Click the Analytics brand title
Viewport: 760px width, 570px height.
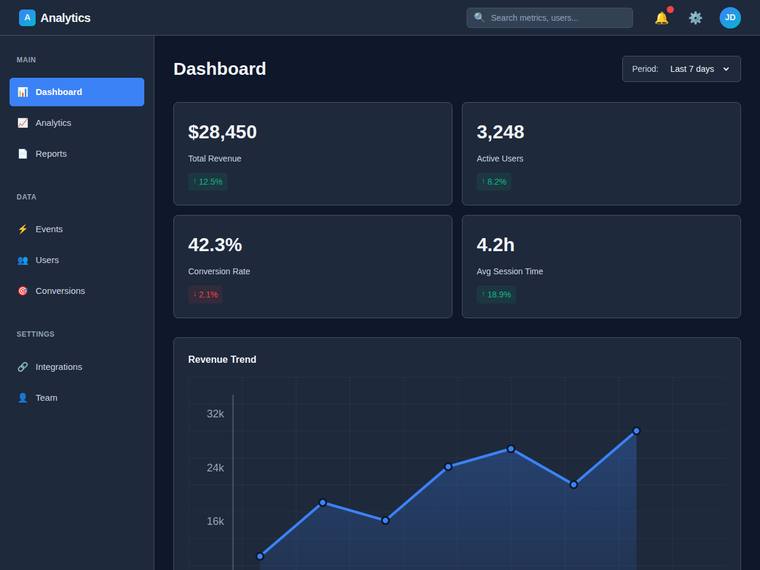65,18
